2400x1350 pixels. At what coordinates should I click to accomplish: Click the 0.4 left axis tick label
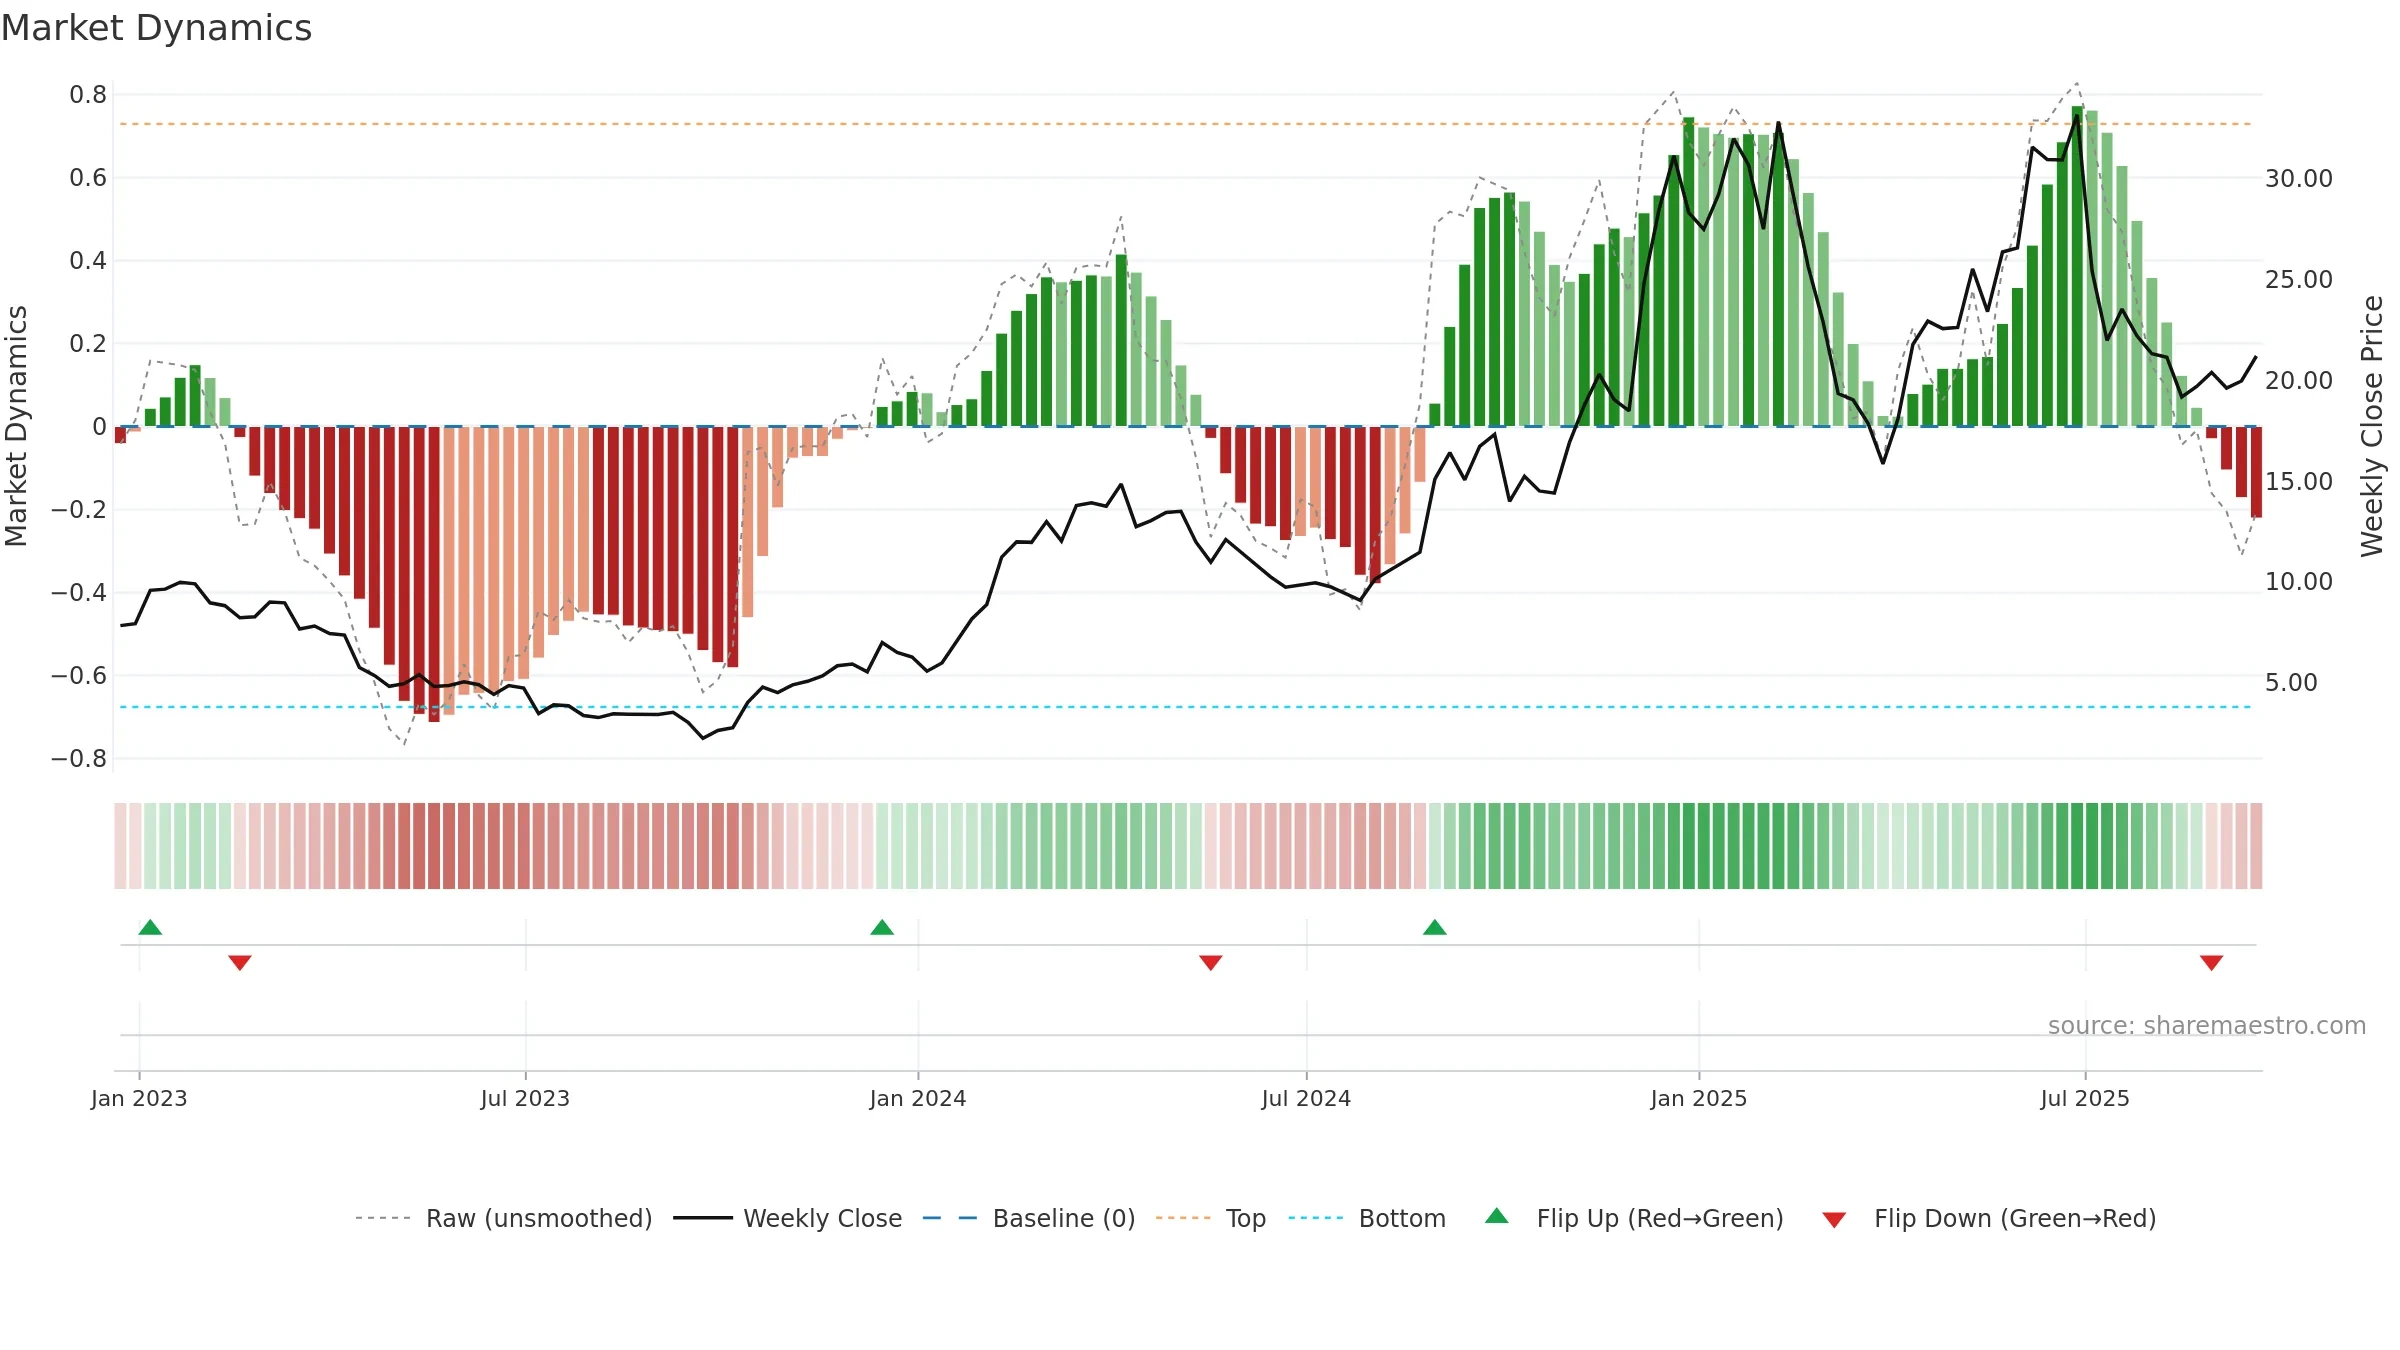pos(88,261)
